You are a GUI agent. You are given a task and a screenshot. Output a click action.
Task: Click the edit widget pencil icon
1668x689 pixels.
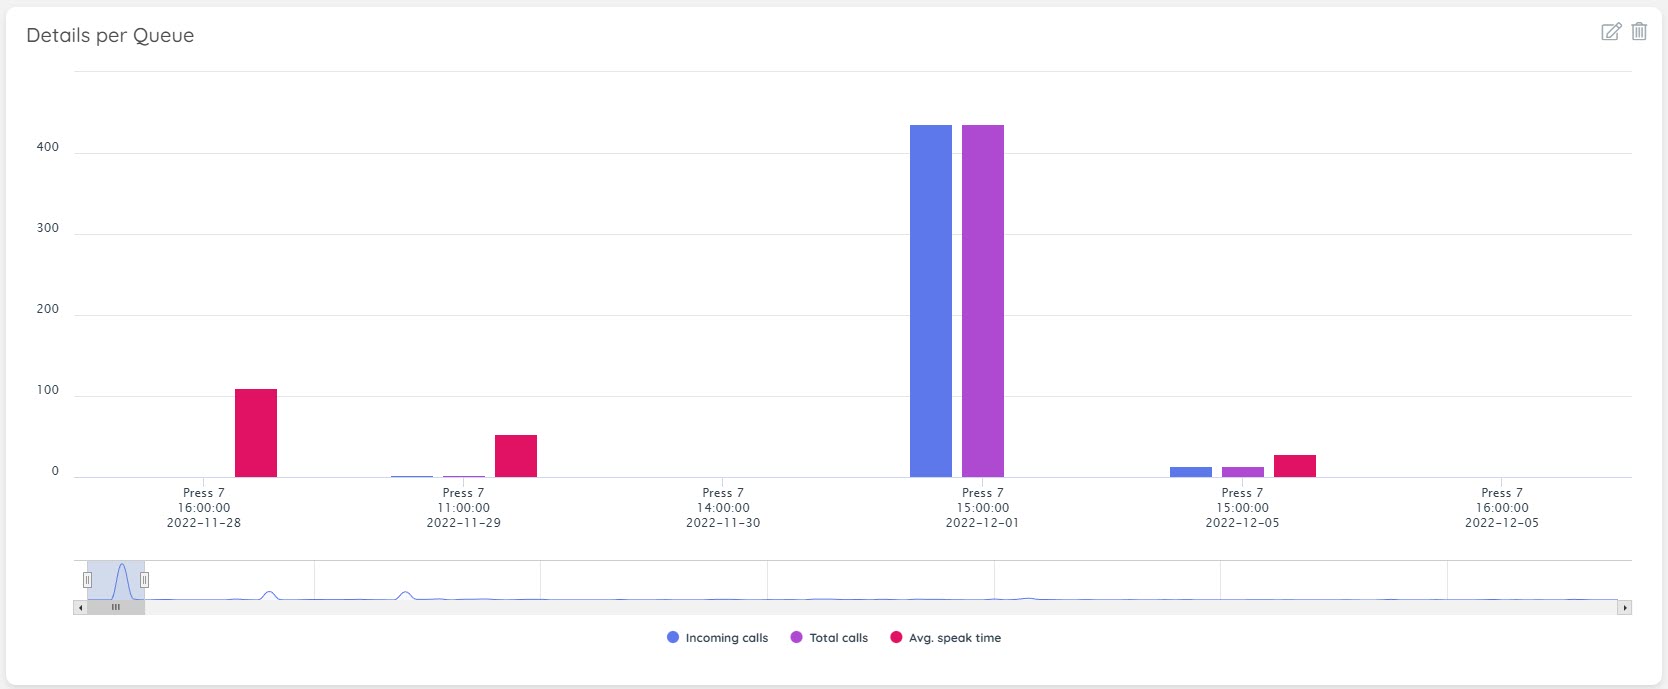(1610, 32)
